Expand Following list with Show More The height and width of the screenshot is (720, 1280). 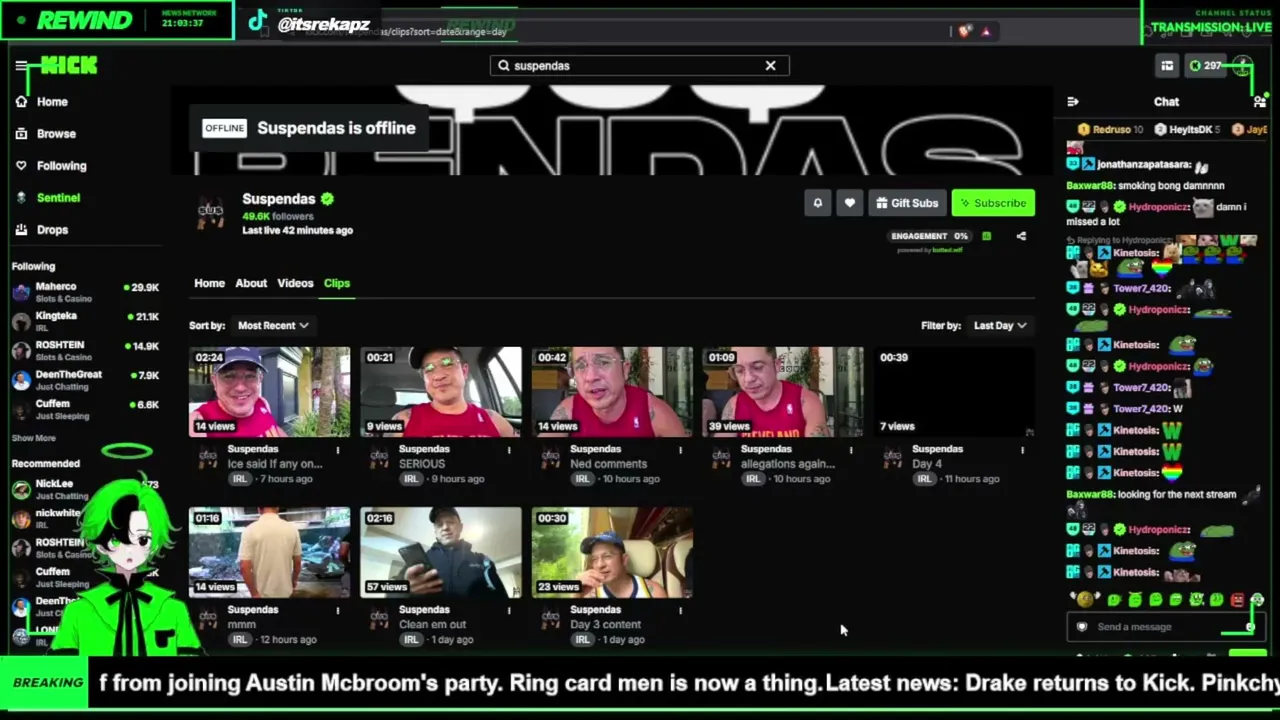point(33,438)
